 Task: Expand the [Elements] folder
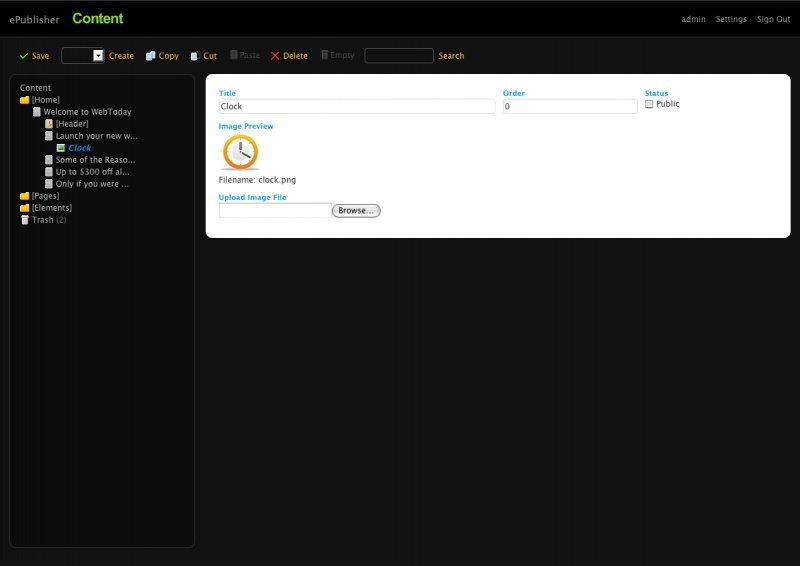25,208
